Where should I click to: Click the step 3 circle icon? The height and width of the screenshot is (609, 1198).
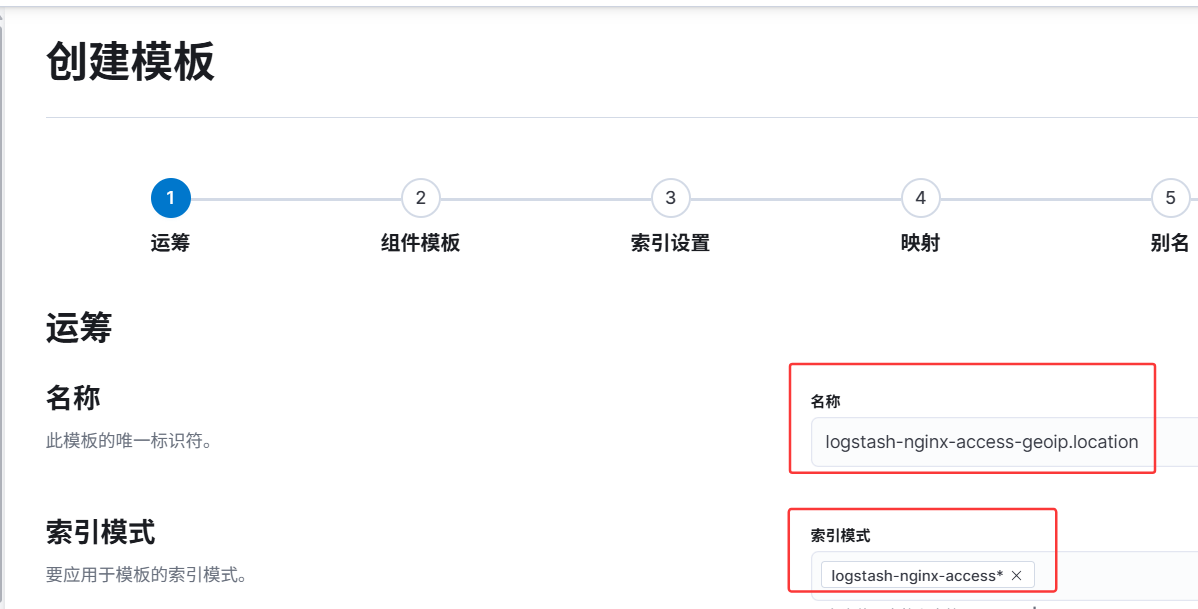(x=670, y=198)
